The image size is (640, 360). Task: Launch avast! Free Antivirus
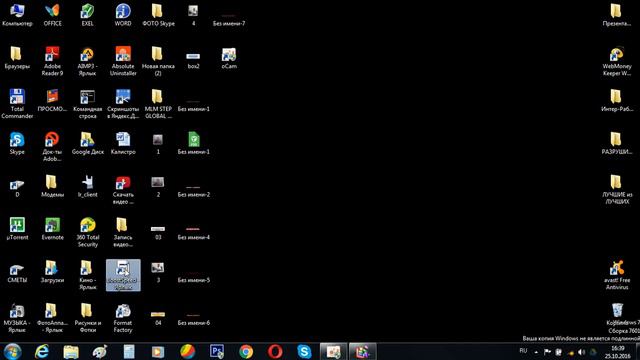[617, 276]
